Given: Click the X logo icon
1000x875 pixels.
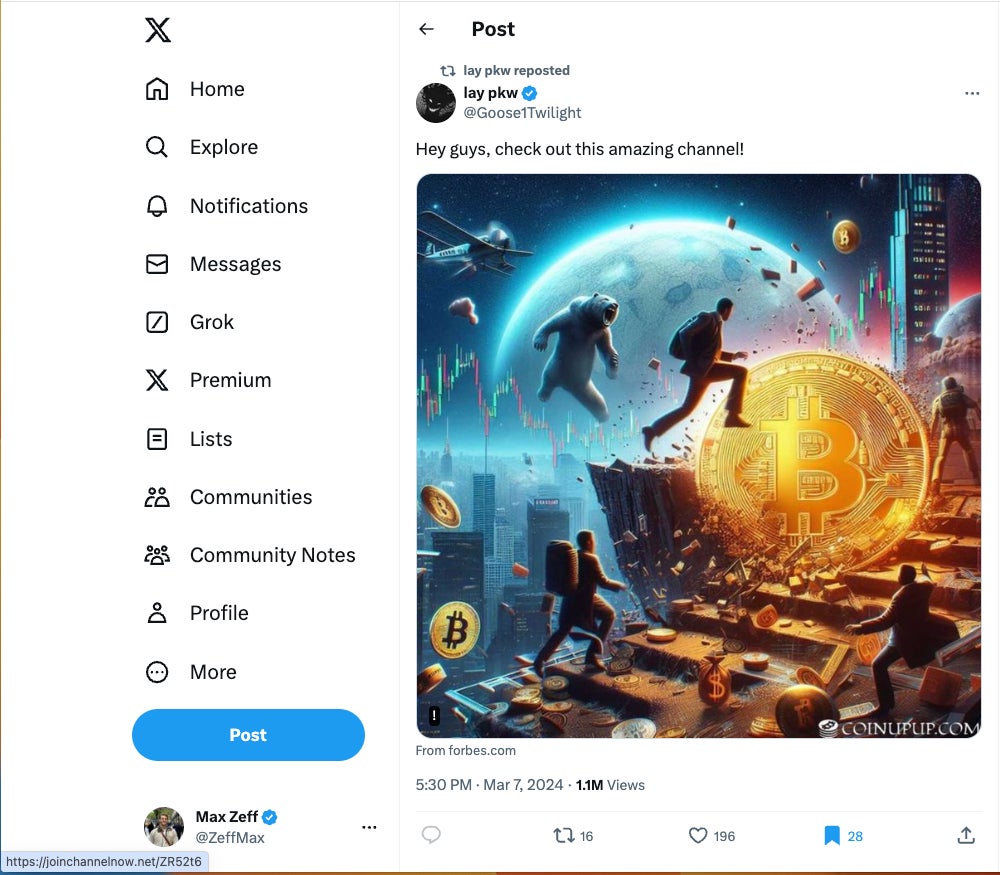Looking at the screenshot, I should pyautogui.click(x=158, y=30).
